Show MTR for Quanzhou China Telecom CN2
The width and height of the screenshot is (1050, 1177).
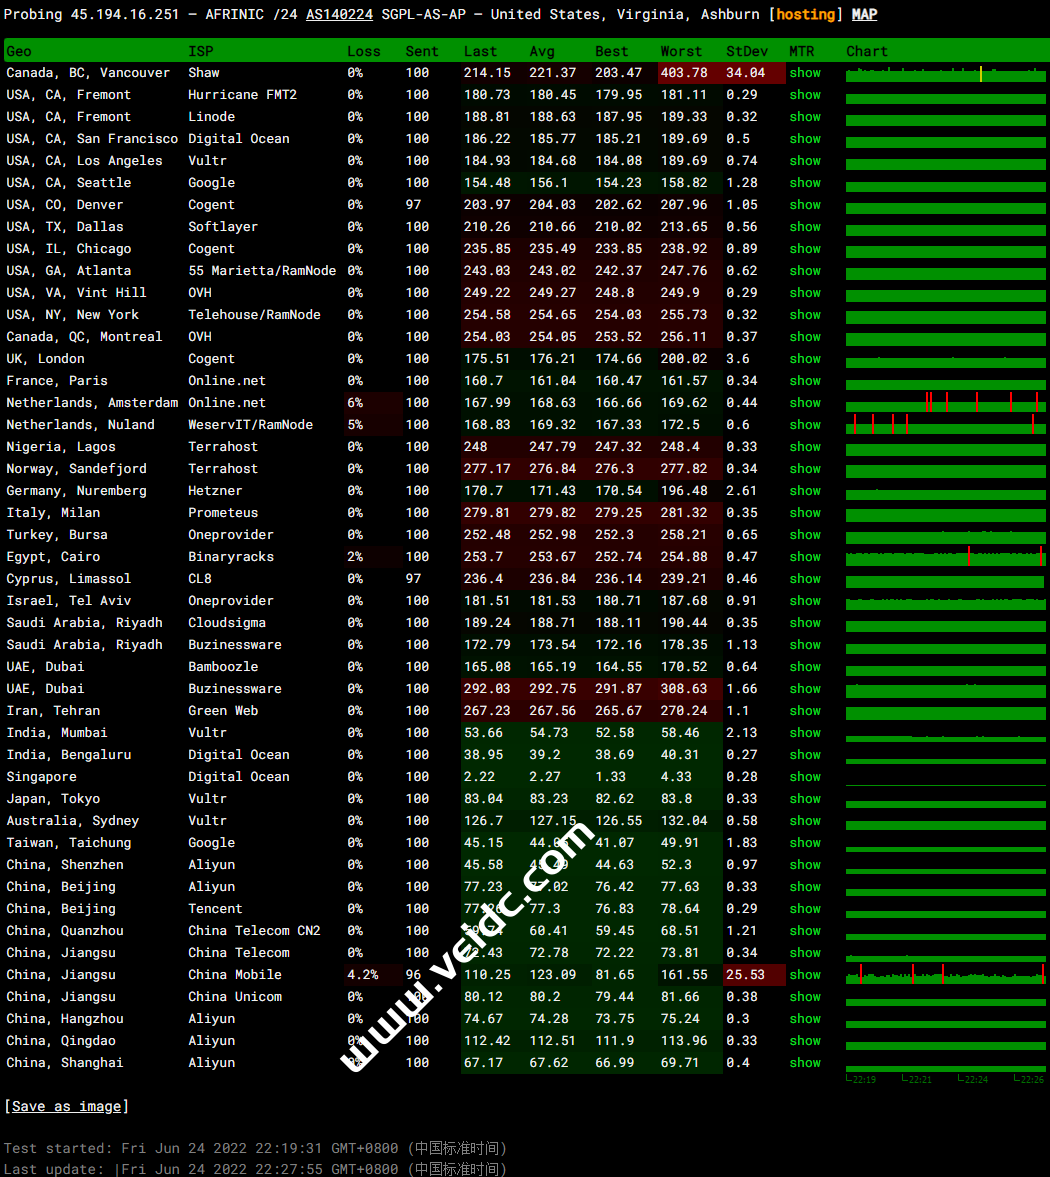pos(805,931)
